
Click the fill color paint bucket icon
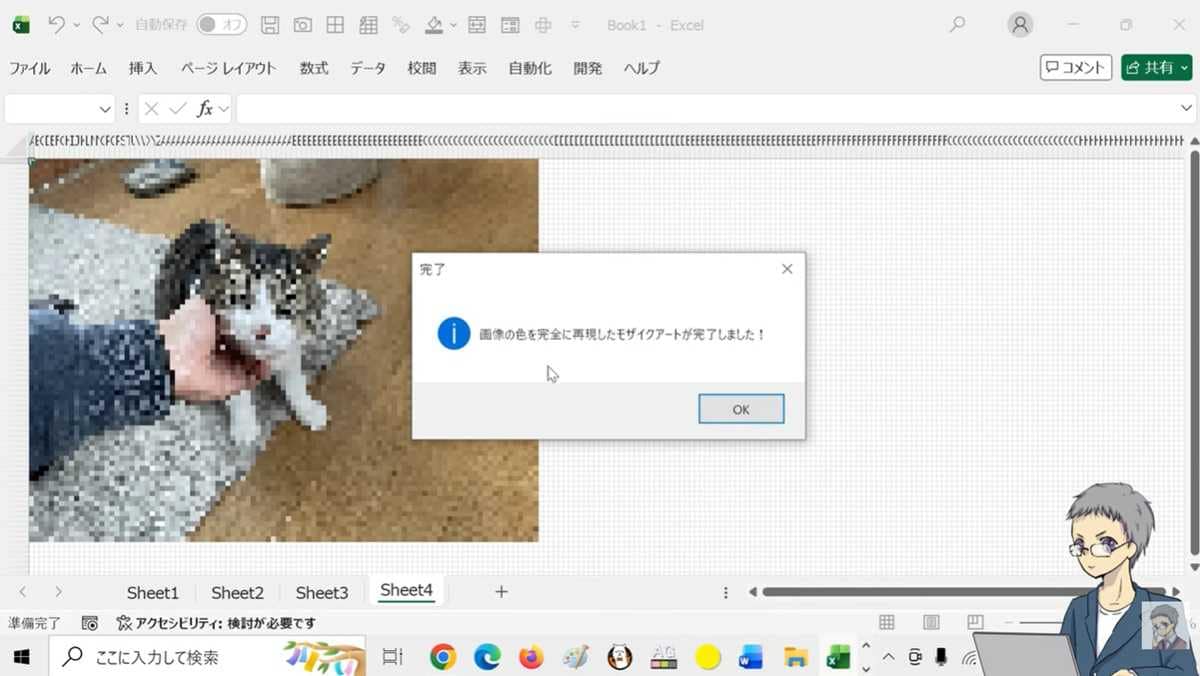tap(434, 25)
